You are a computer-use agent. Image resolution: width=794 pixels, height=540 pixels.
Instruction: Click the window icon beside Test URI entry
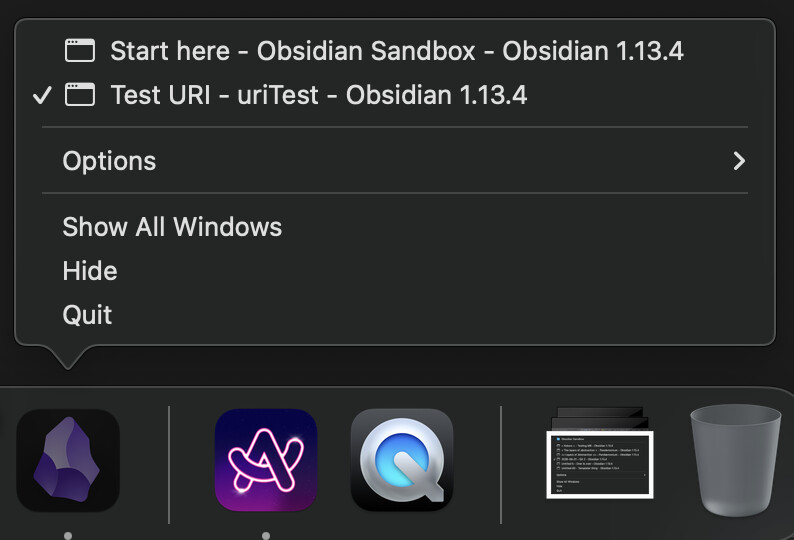click(x=80, y=95)
